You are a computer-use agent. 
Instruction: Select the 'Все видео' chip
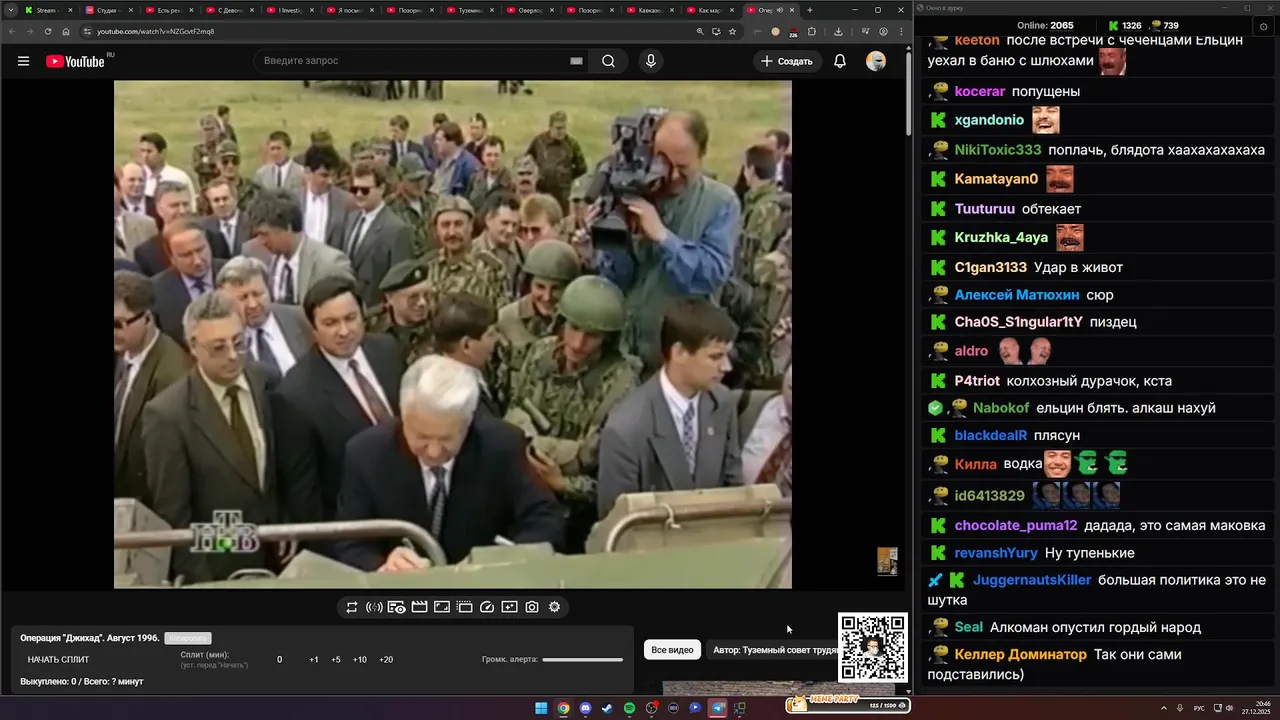(672, 650)
